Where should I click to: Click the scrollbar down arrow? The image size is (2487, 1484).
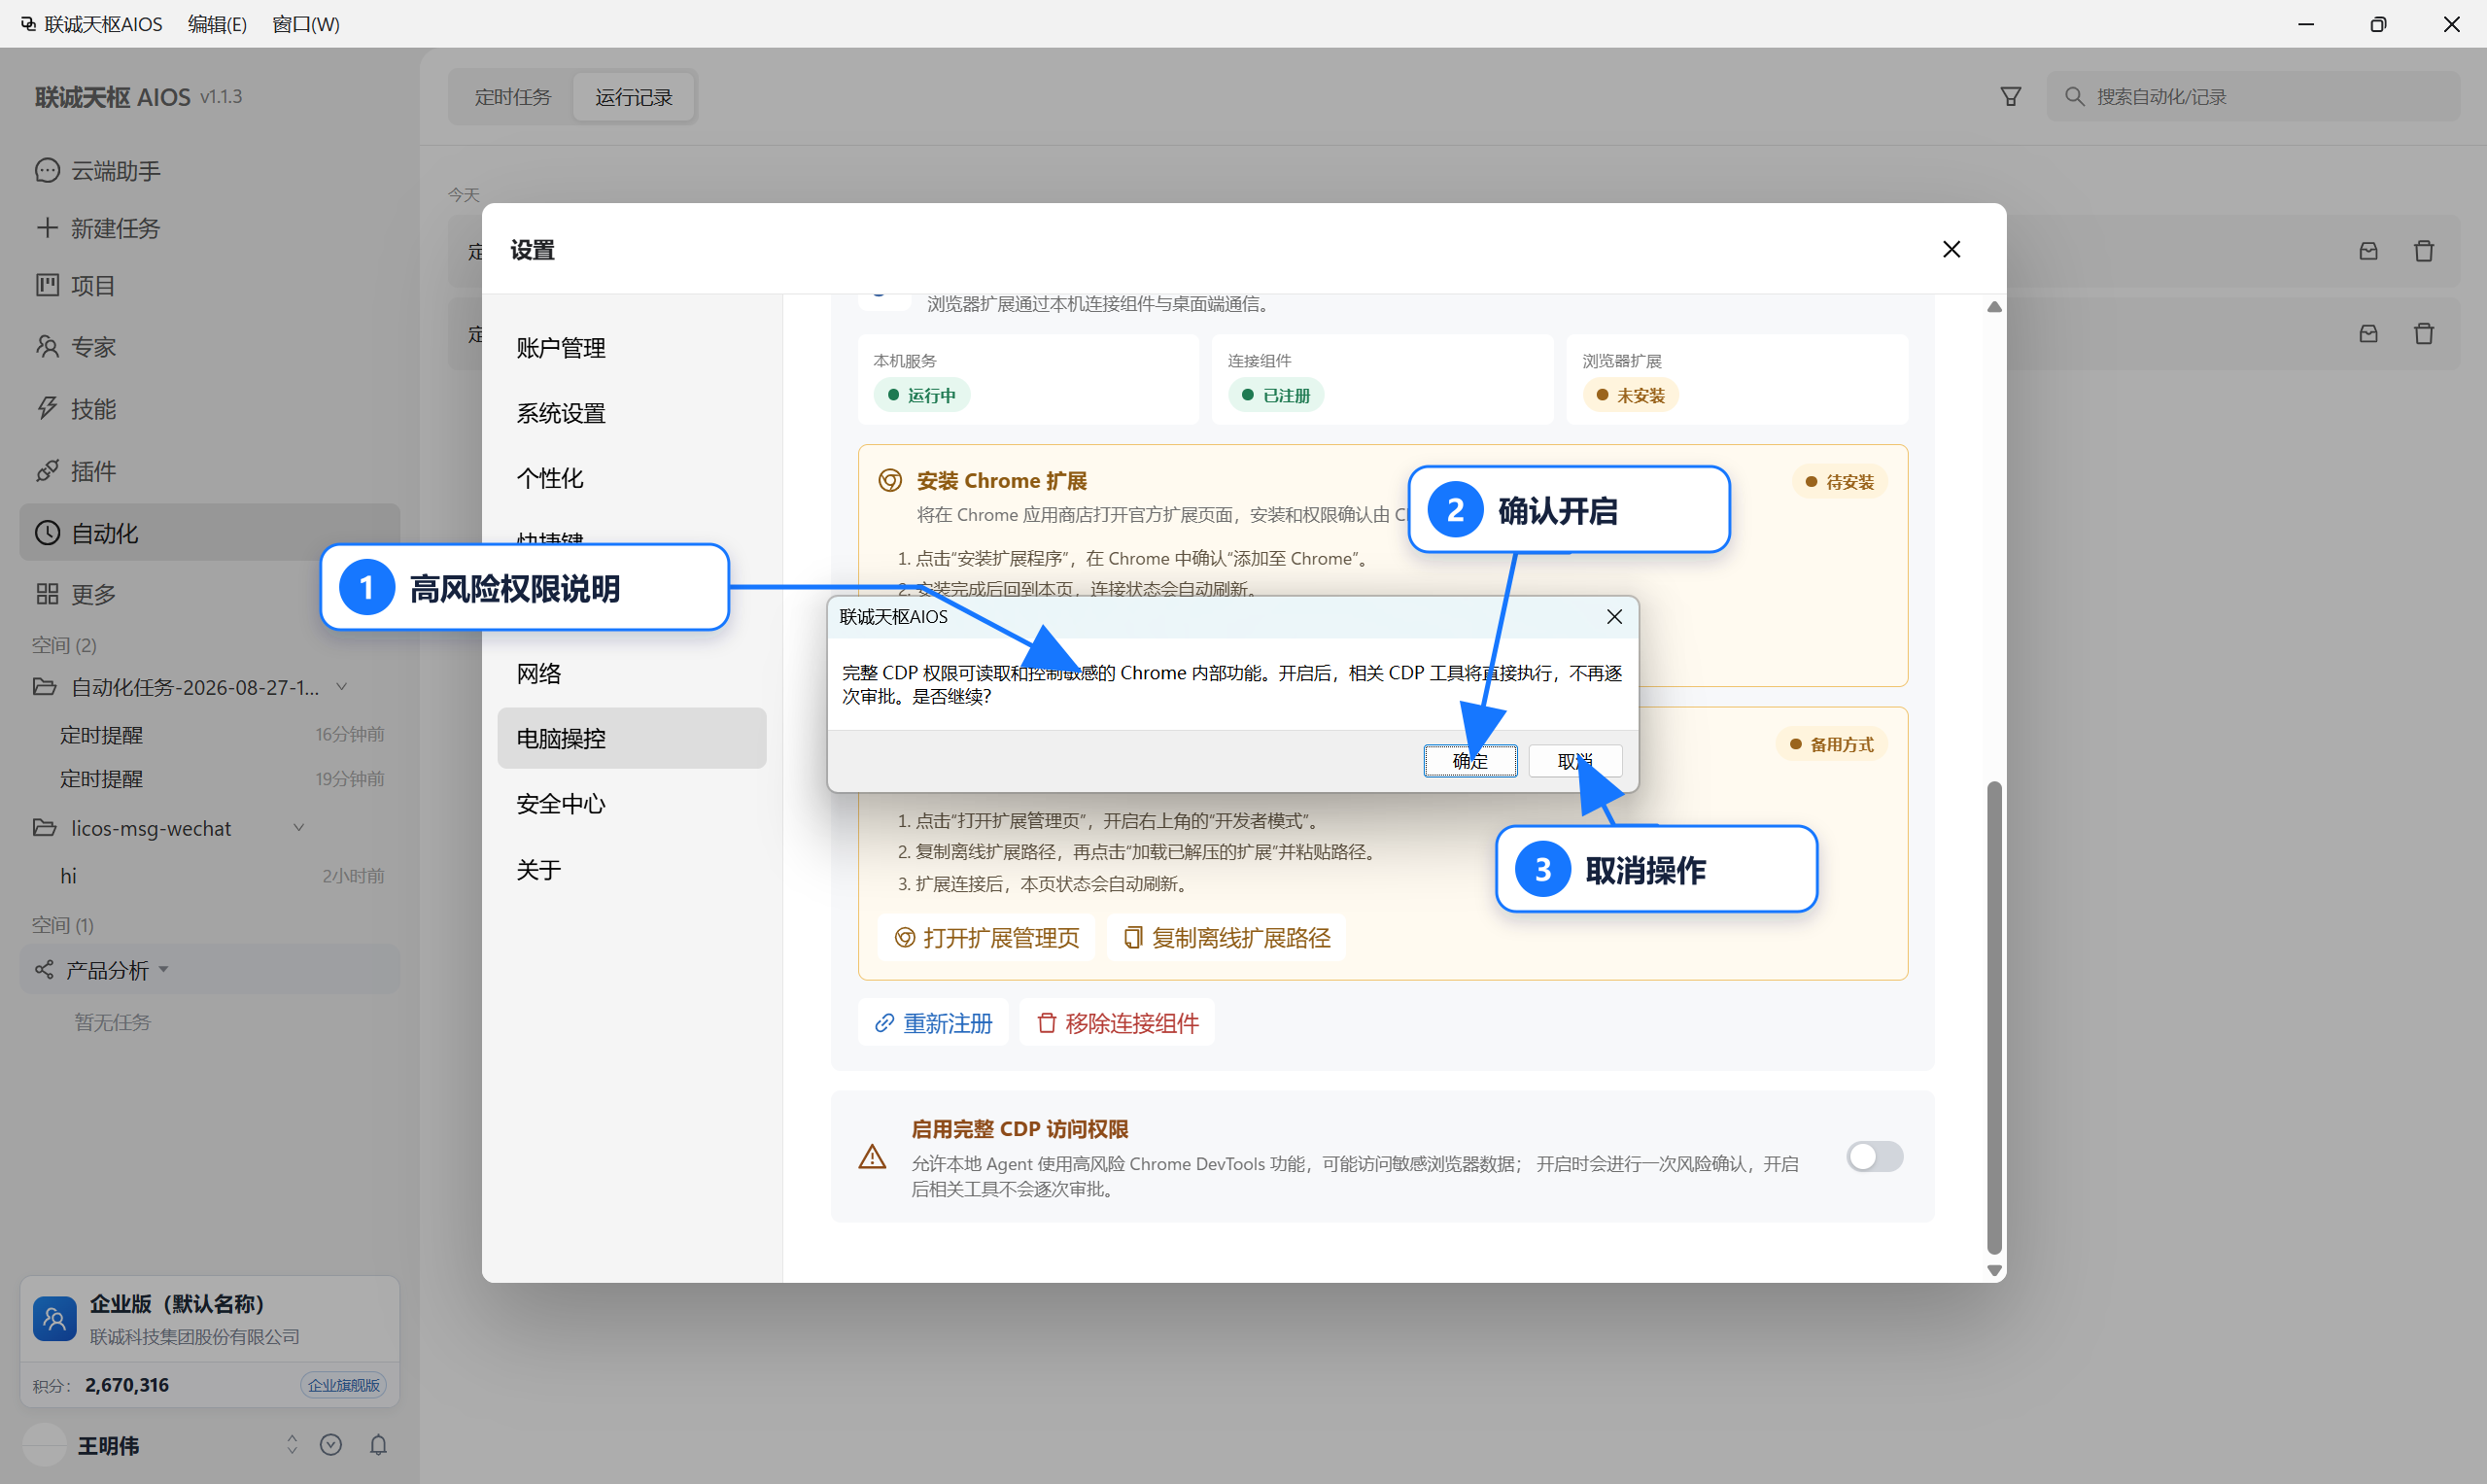pyautogui.click(x=1994, y=1270)
